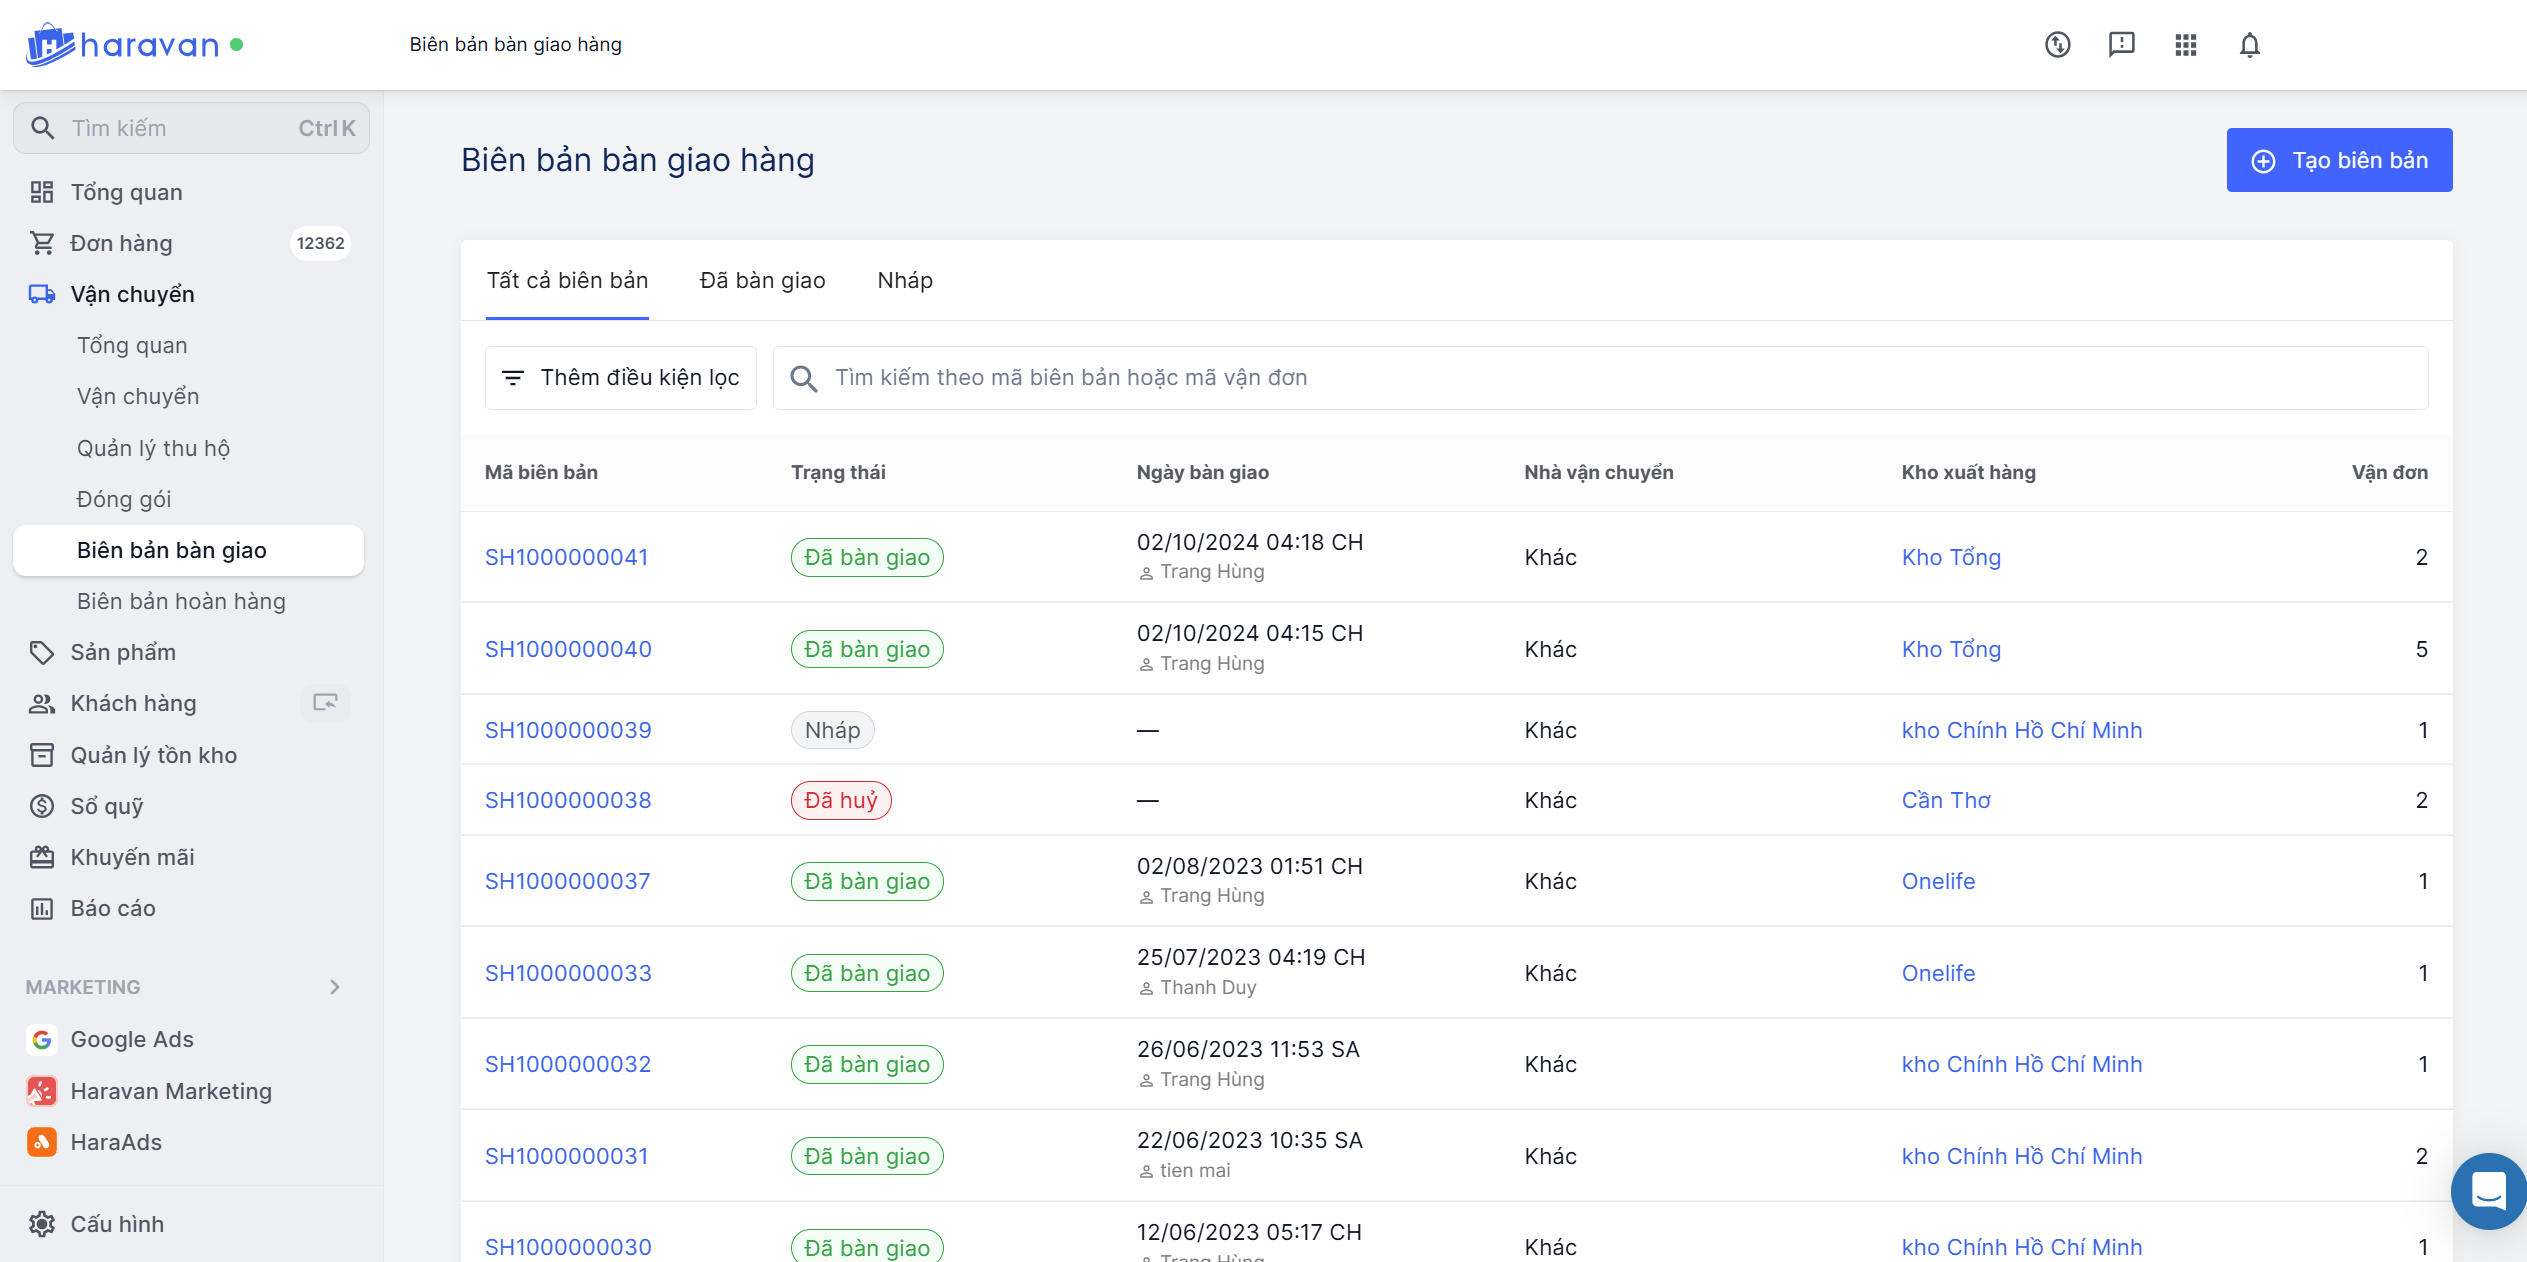Screen dimensions: 2527x1262
Task: Expand the MARKETING section chevron
Action: (335, 987)
